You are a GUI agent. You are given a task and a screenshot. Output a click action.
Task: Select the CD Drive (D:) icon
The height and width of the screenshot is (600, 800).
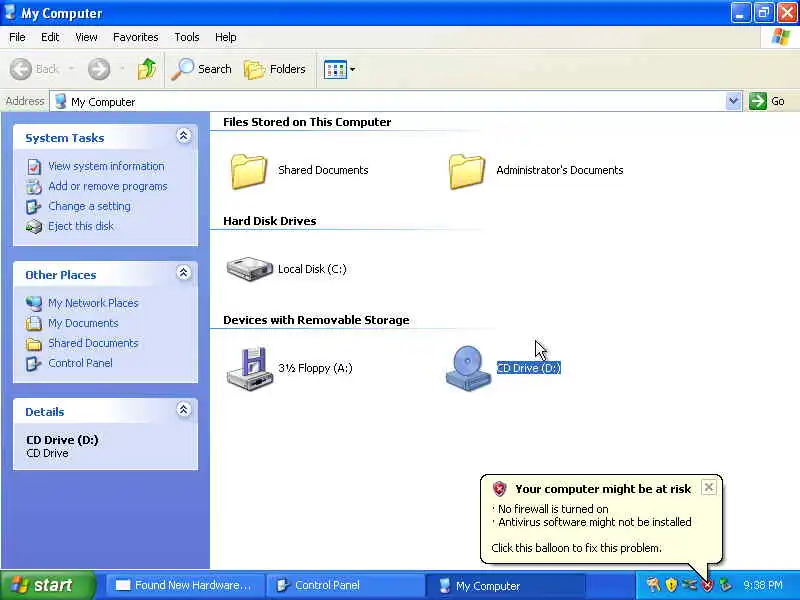tap(468, 368)
